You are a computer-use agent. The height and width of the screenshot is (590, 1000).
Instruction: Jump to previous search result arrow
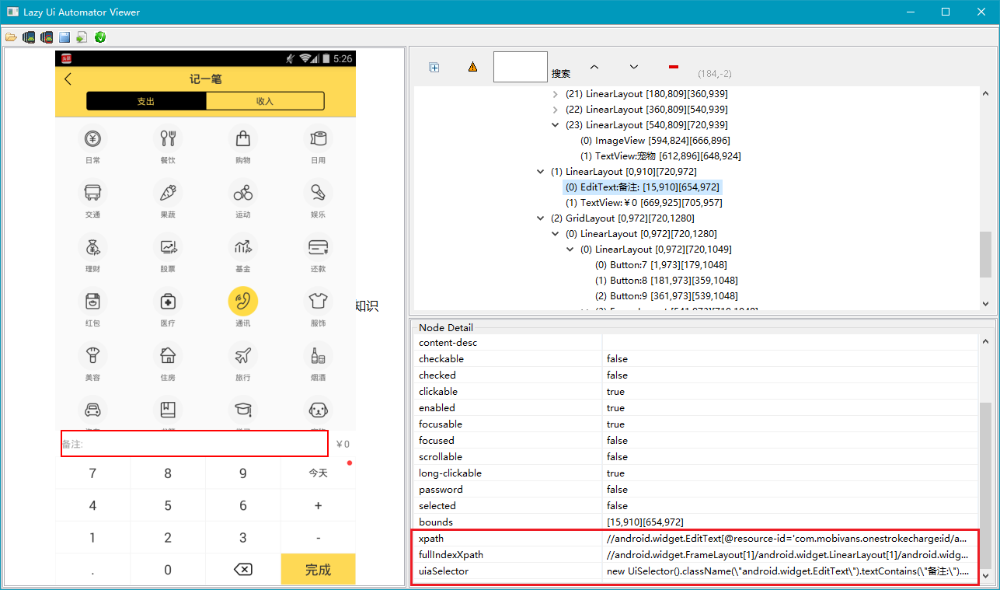click(x=594, y=67)
